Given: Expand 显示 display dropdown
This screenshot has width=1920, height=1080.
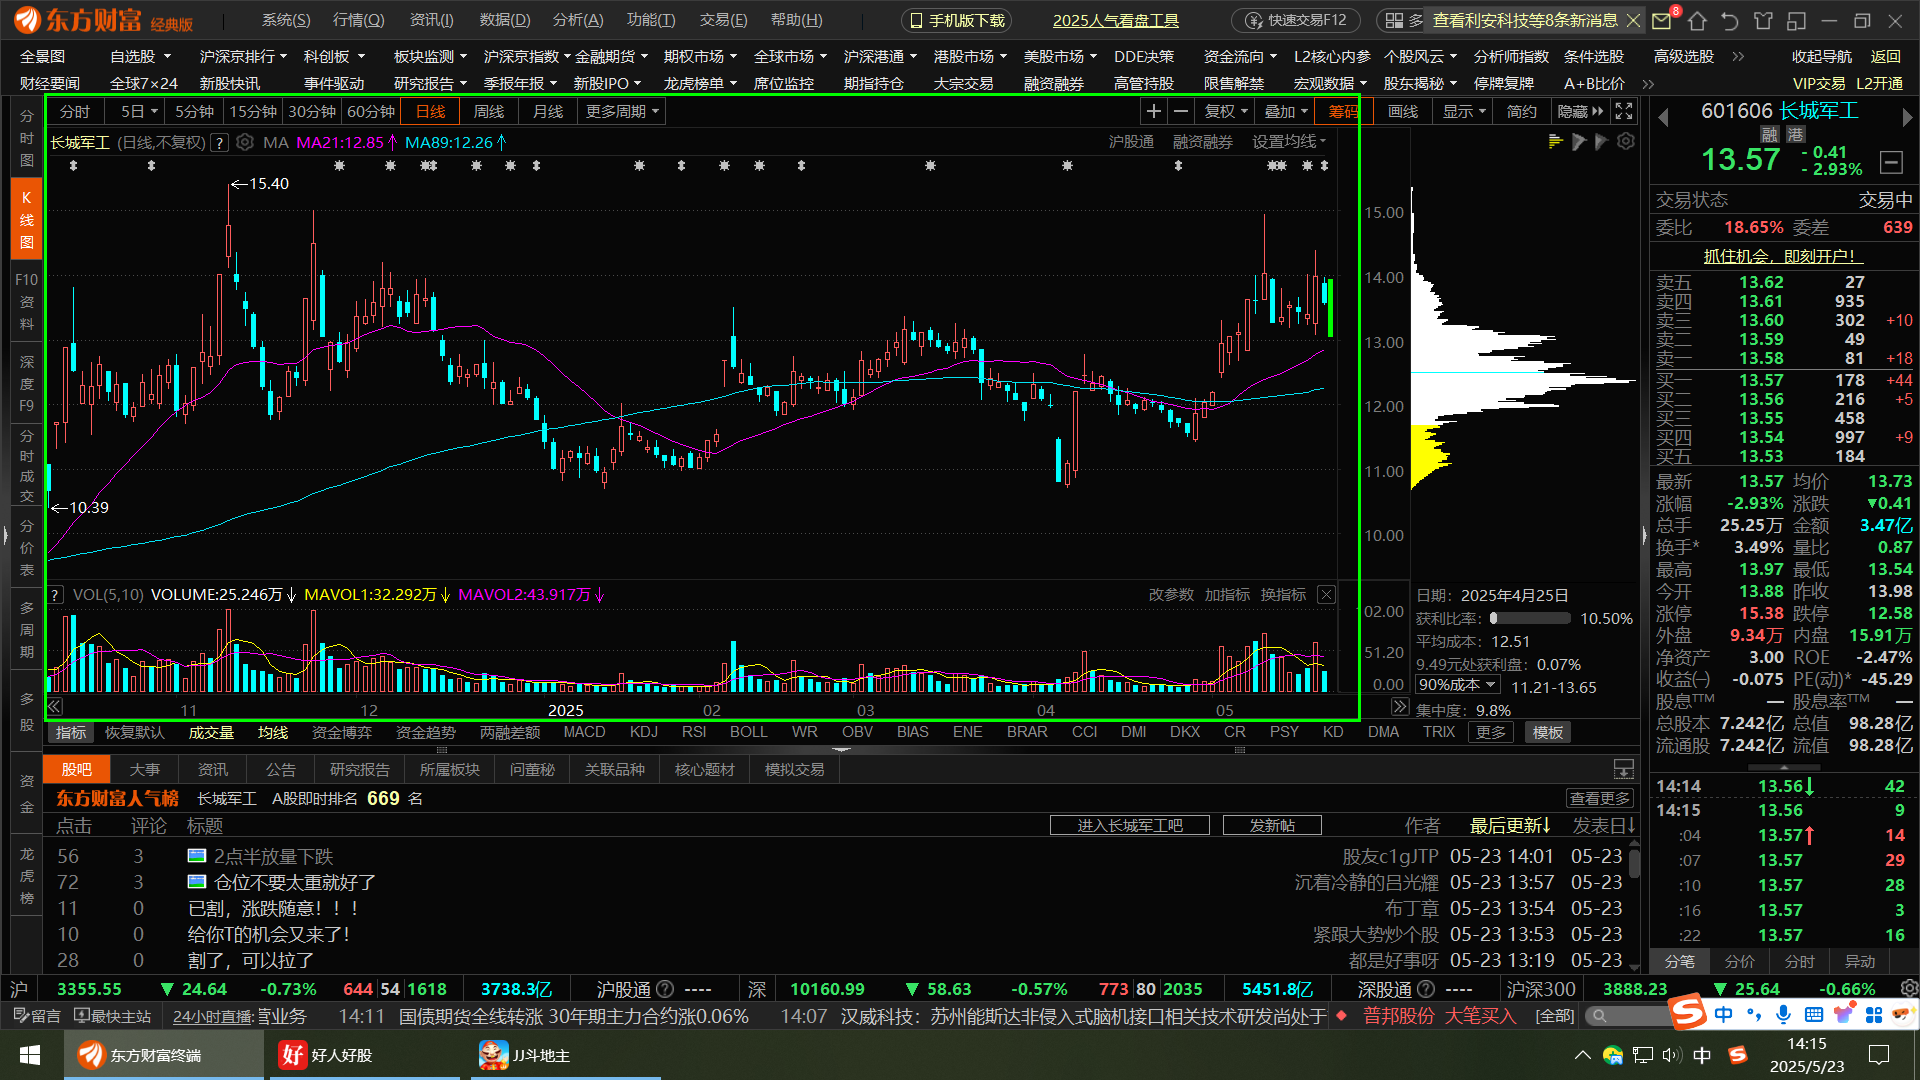Looking at the screenshot, I should (x=1464, y=111).
